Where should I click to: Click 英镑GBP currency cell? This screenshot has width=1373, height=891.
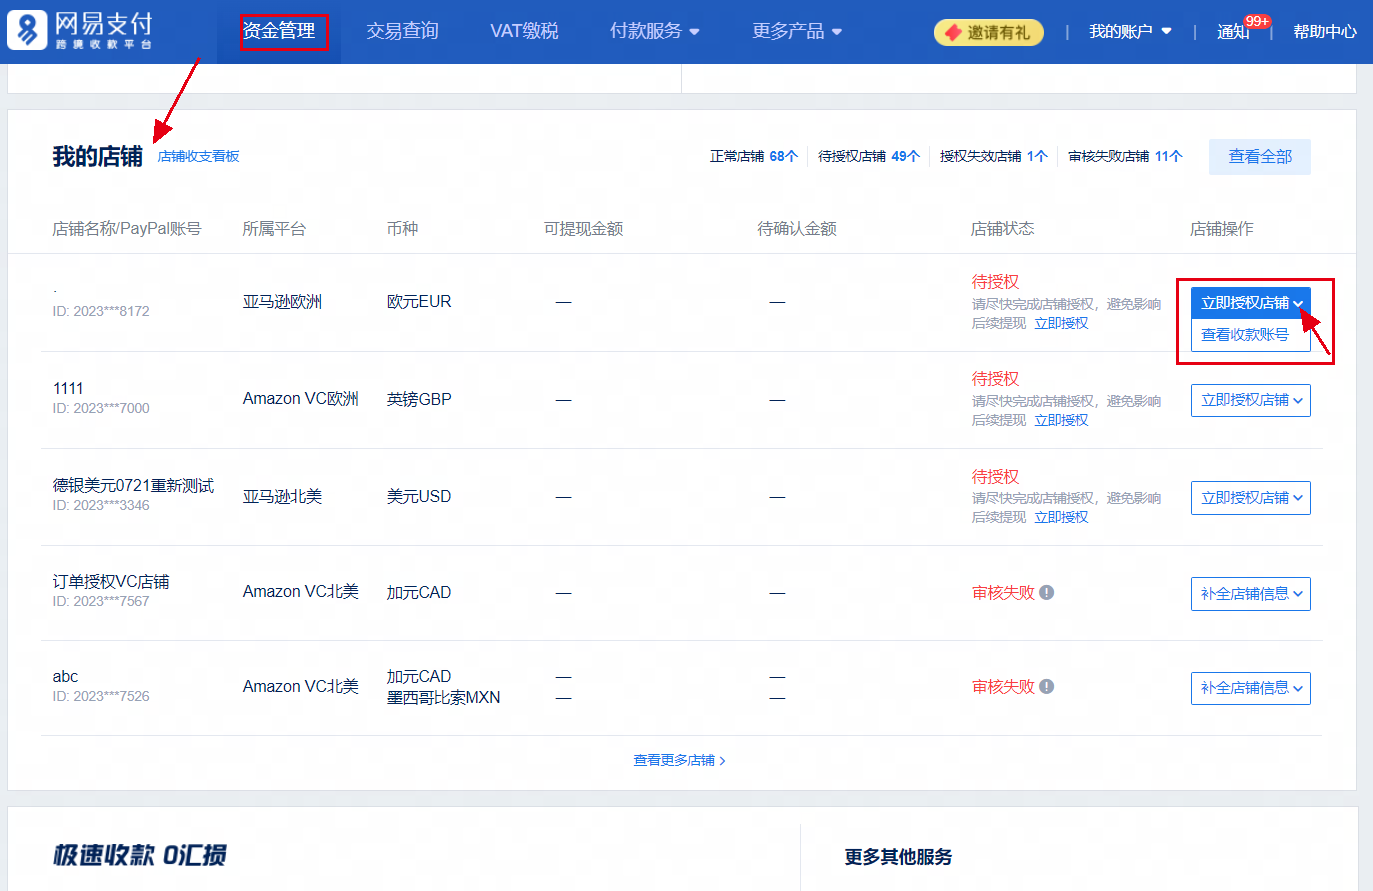click(x=419, y=399)
